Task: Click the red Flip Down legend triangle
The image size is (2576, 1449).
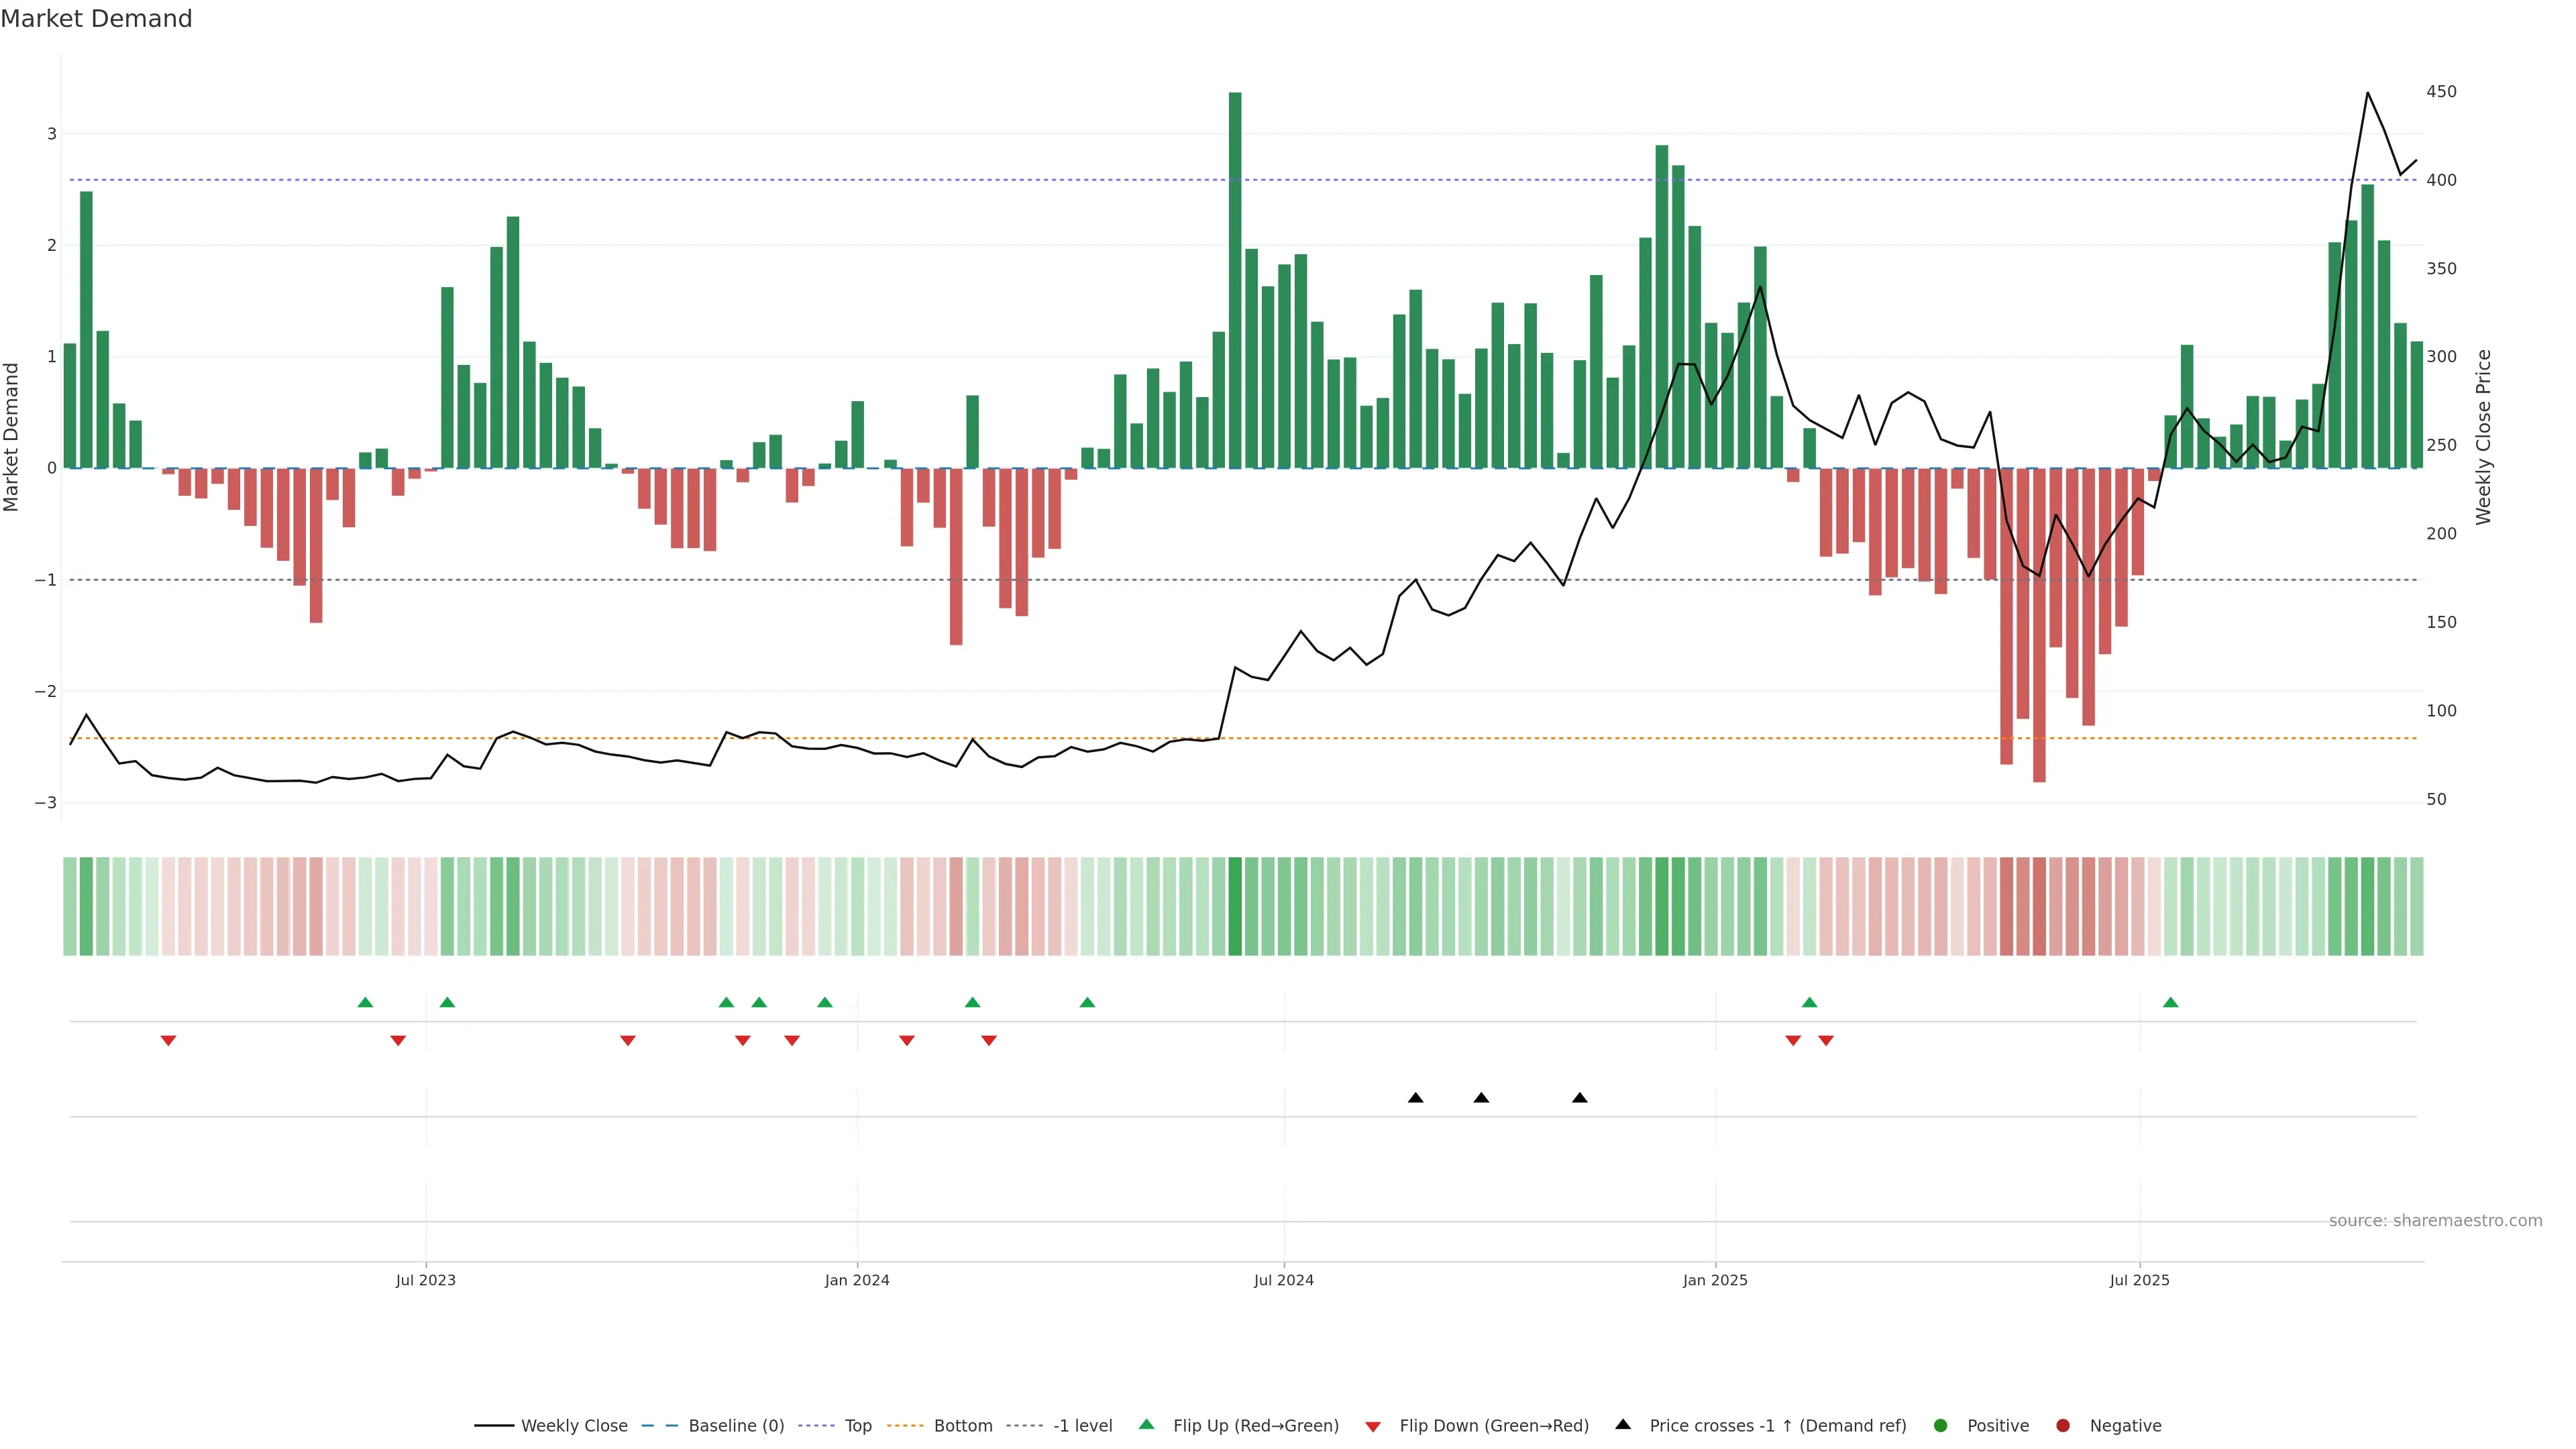Action: tap(1372, 1426)
